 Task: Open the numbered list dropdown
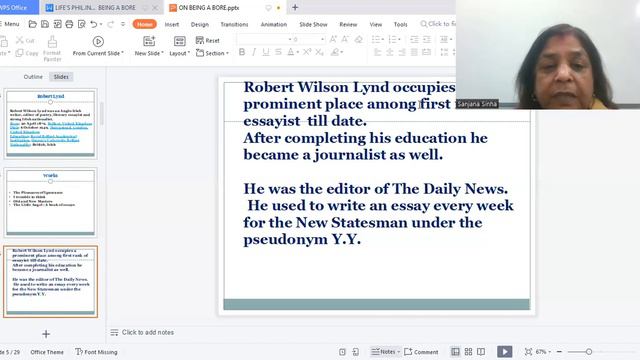point(399,39)
